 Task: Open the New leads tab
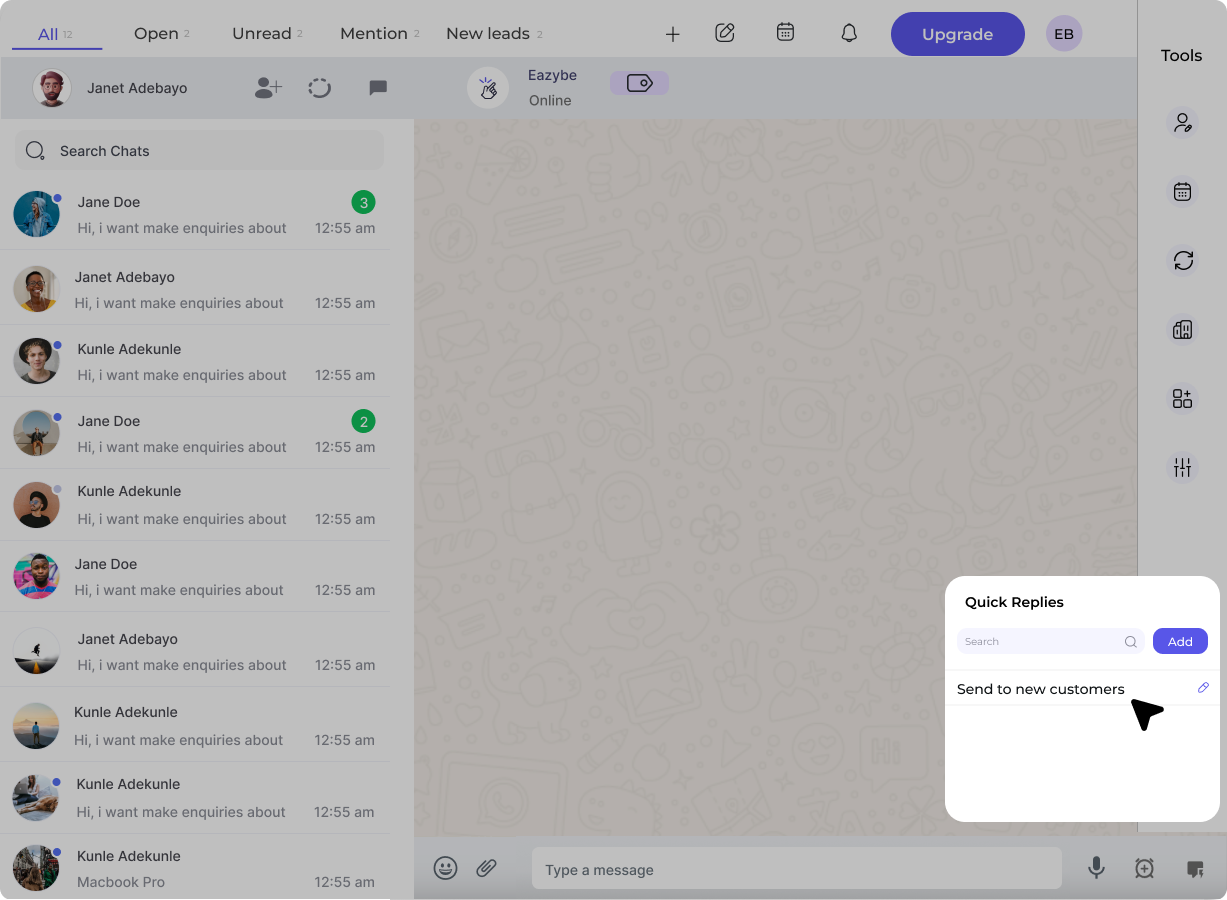[x=487, y=33]
